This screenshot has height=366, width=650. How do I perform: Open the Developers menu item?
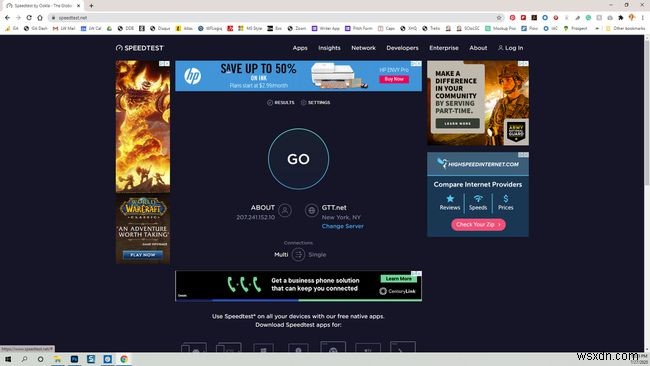coord(402,48)
